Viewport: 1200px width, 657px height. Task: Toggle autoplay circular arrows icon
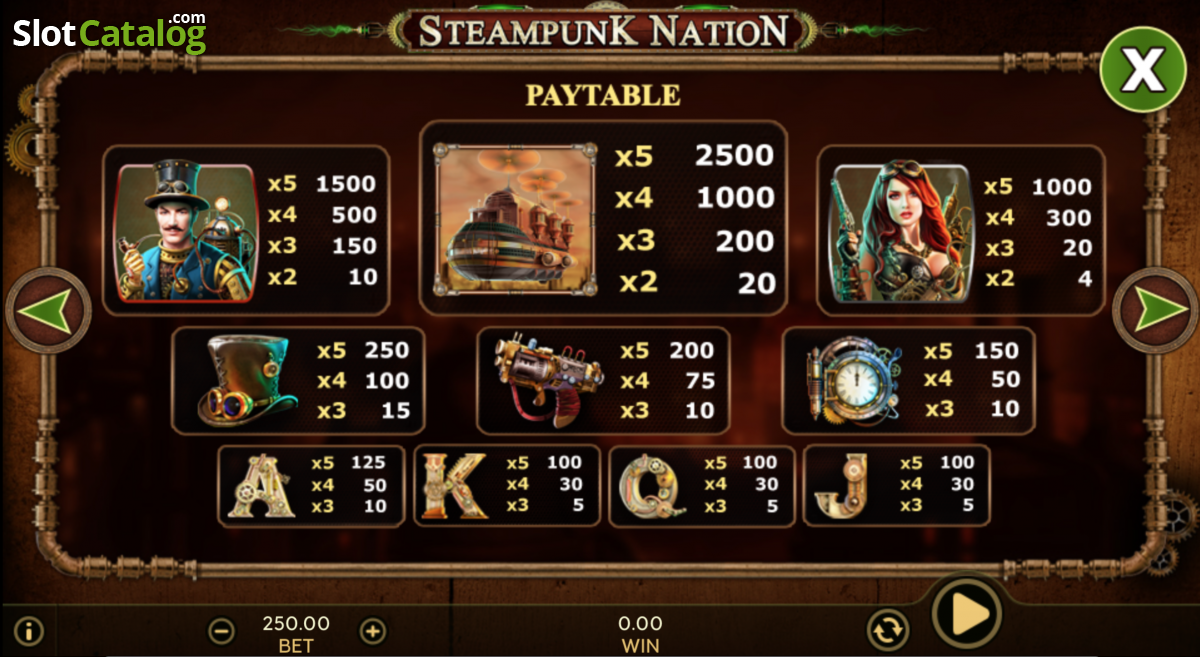(x=887, y=630)
